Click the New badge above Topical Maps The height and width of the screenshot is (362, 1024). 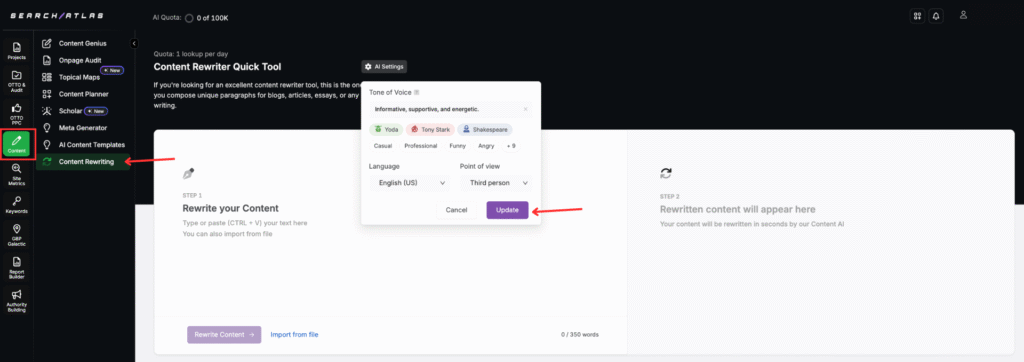click(112, 70)
